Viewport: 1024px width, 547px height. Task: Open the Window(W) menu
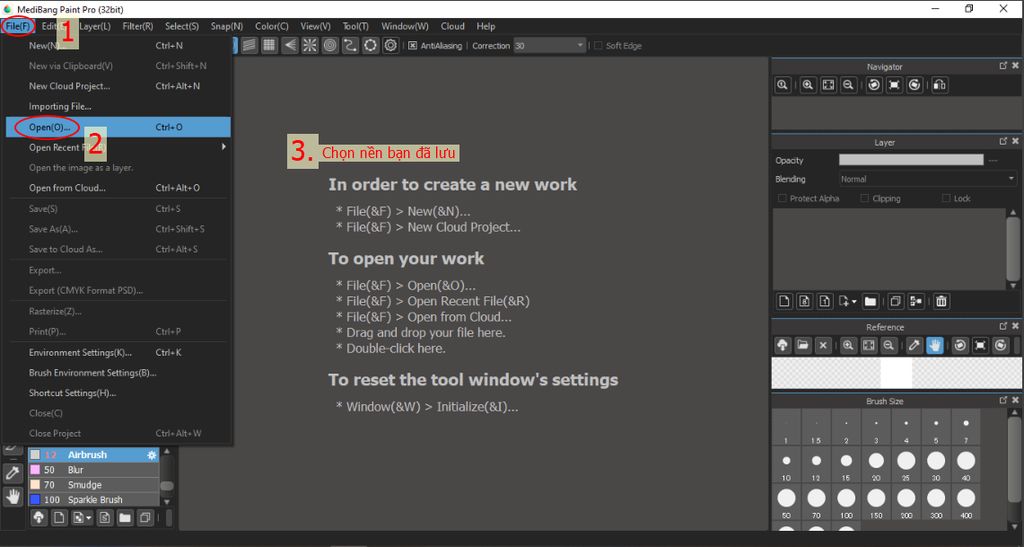click(x=405, y=26)
